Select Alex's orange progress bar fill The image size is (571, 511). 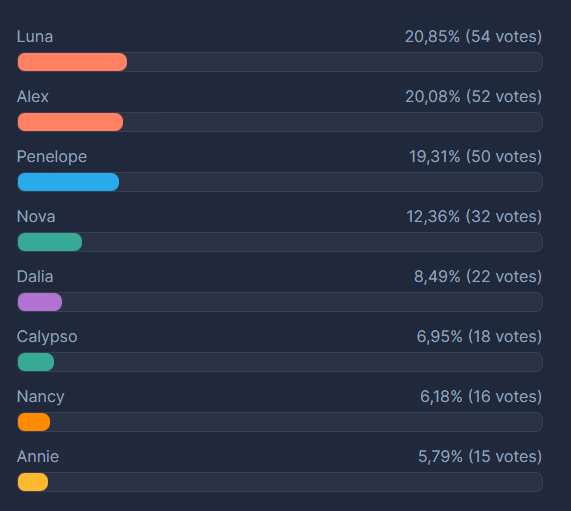pos(70,122)
